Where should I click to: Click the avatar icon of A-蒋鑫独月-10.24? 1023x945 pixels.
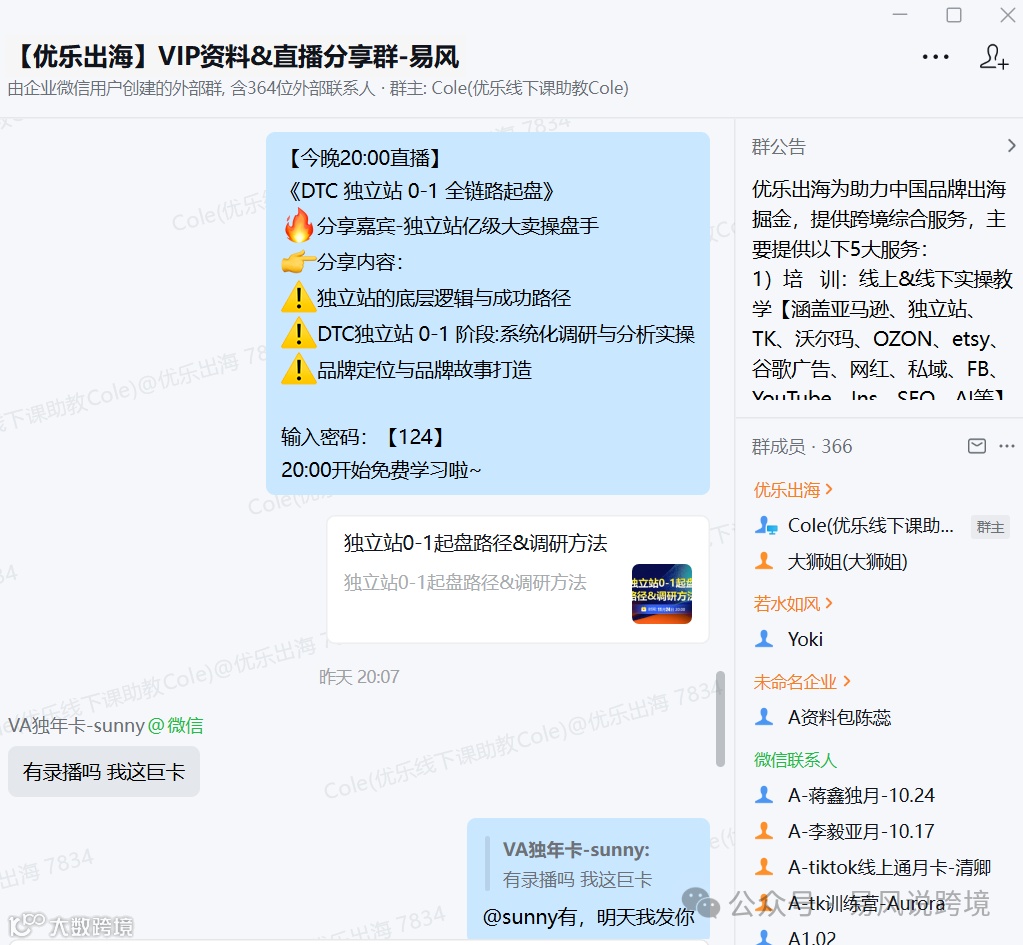tap(764, 795)
